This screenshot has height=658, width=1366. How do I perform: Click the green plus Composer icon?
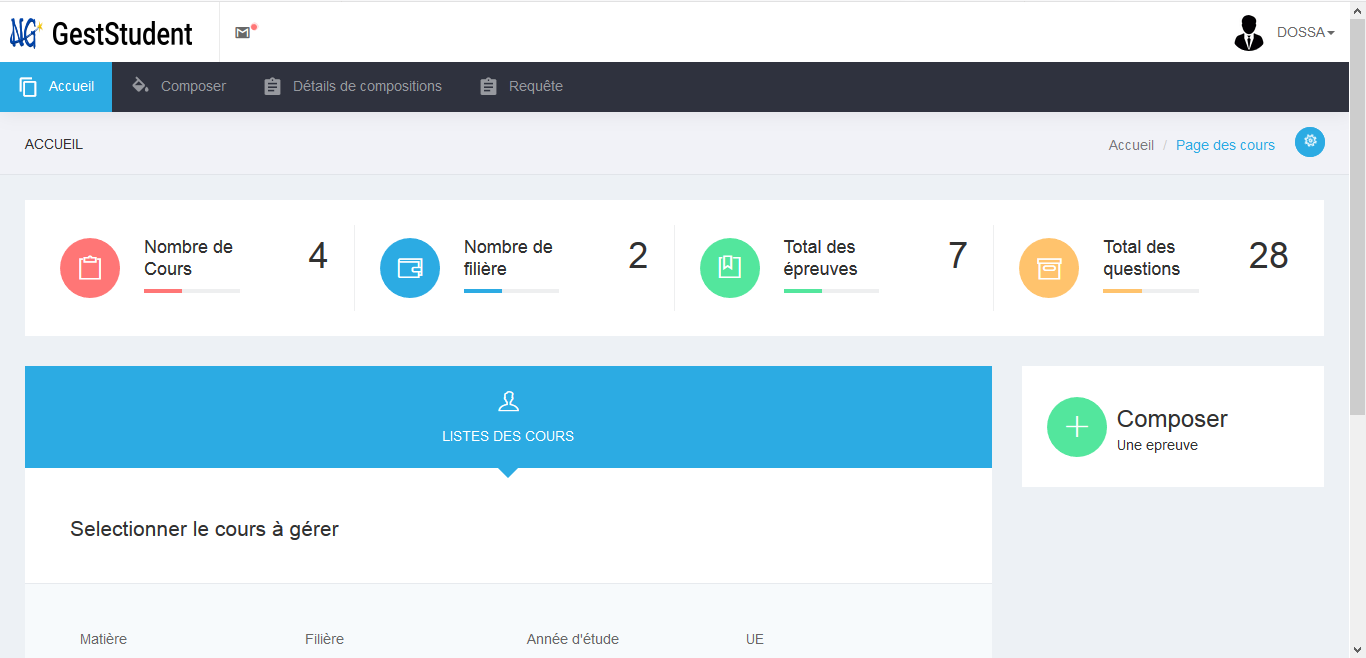(x=1077, y=427)
